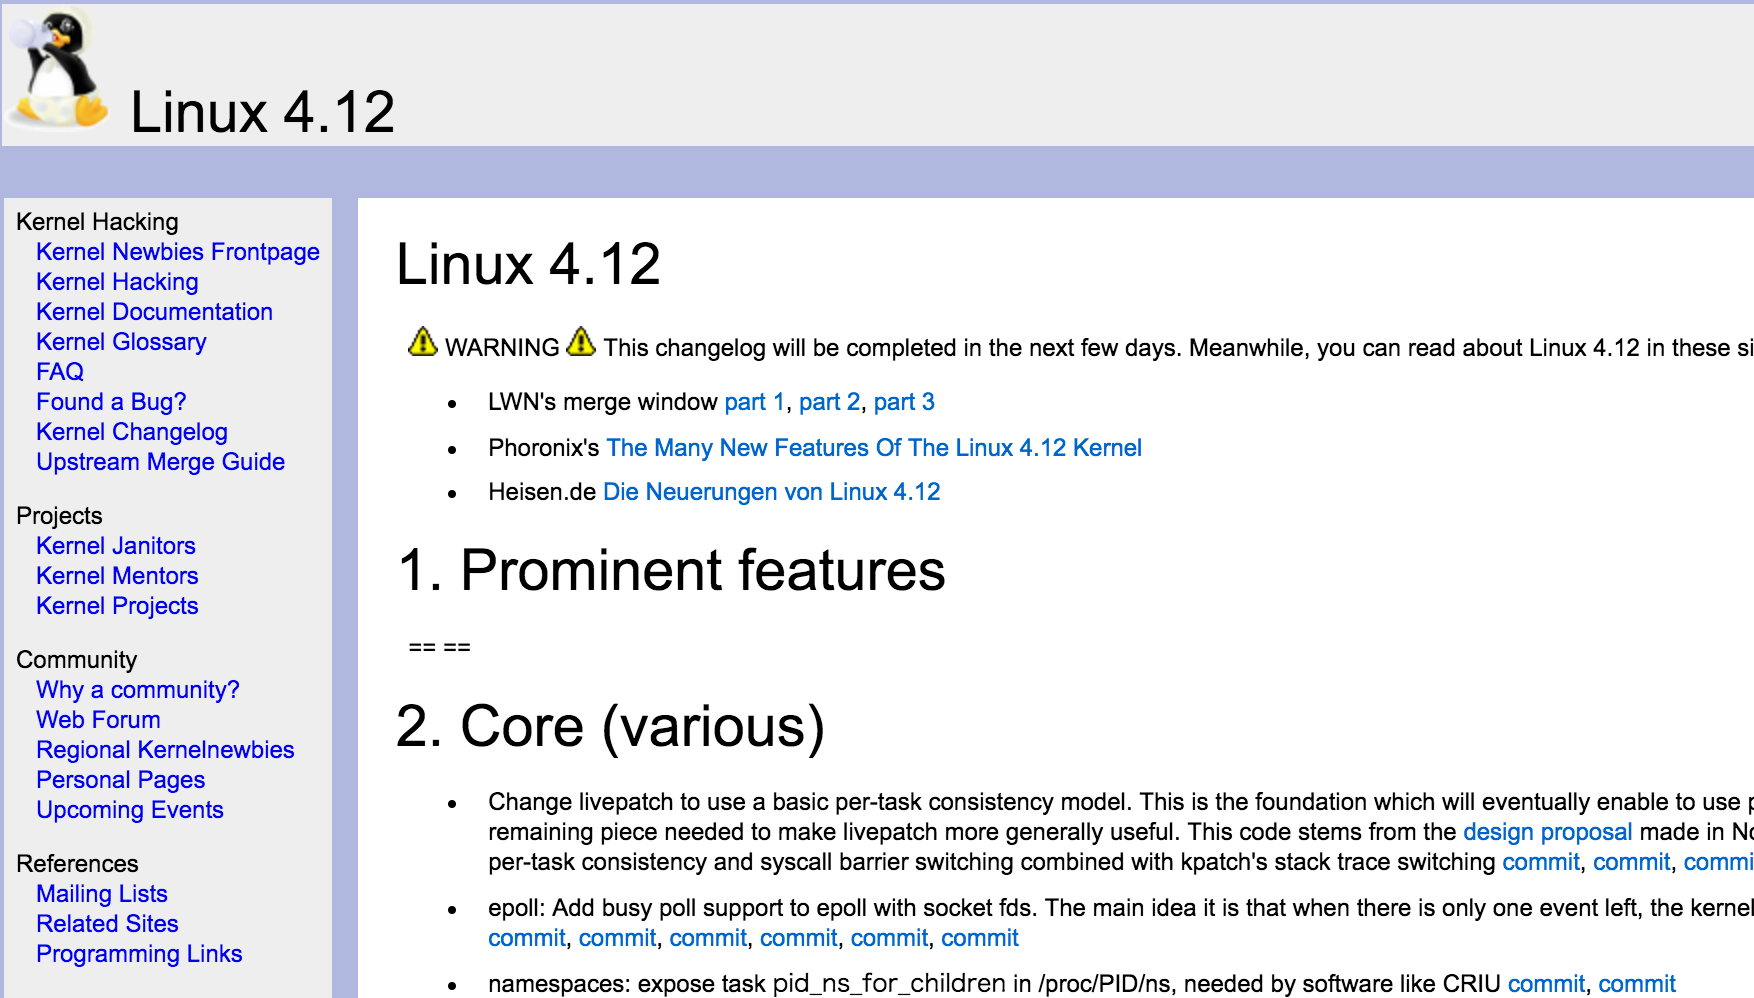
Task: Click the Projects section label
Action: coord(59,516)
